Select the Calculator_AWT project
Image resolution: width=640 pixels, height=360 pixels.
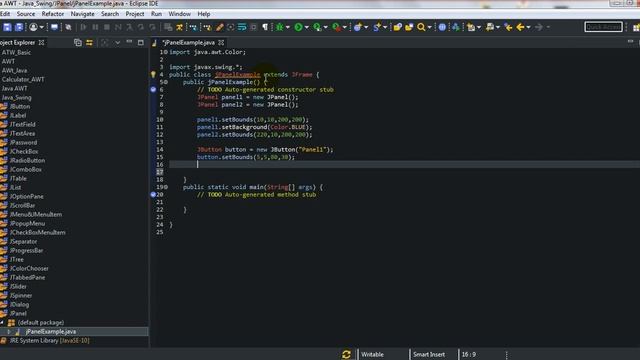click(23, 80)
